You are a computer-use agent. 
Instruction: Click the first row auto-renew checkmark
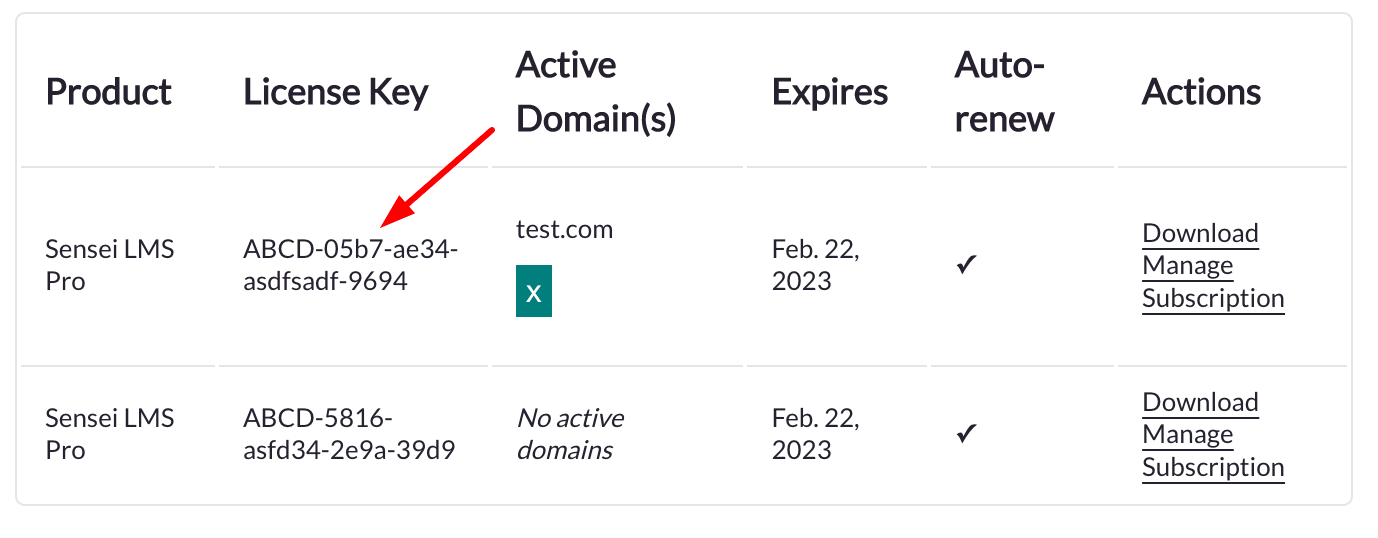click(966, 266)
